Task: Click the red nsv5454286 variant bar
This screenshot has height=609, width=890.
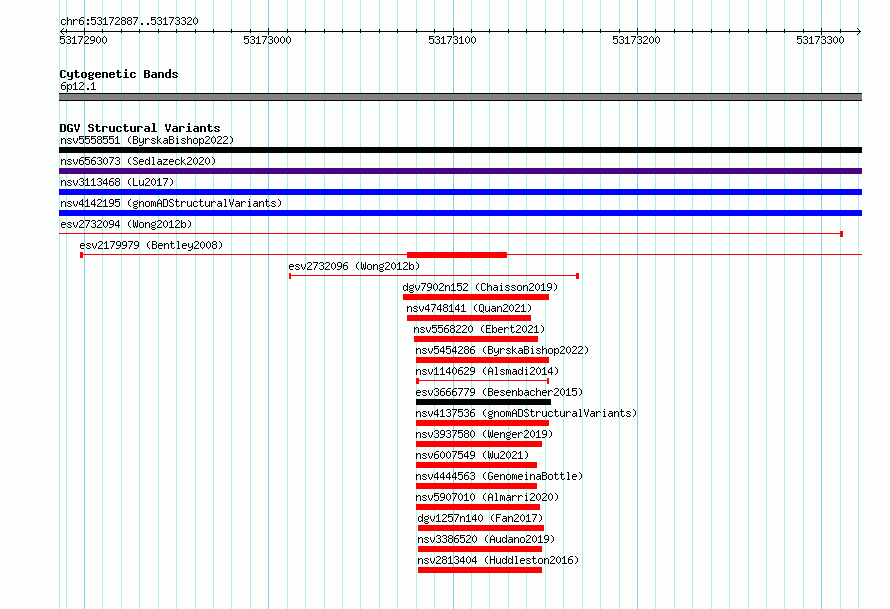Action: (482, 360)
